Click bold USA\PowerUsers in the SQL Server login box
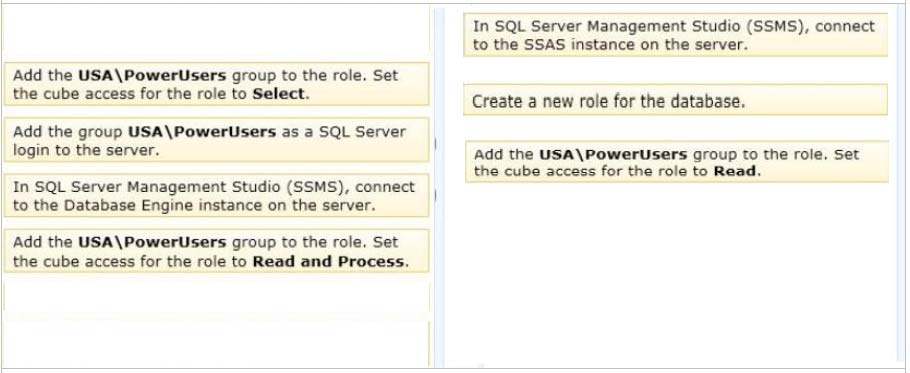The height and width of the screenshot is (373, 910). click(202, 132)
